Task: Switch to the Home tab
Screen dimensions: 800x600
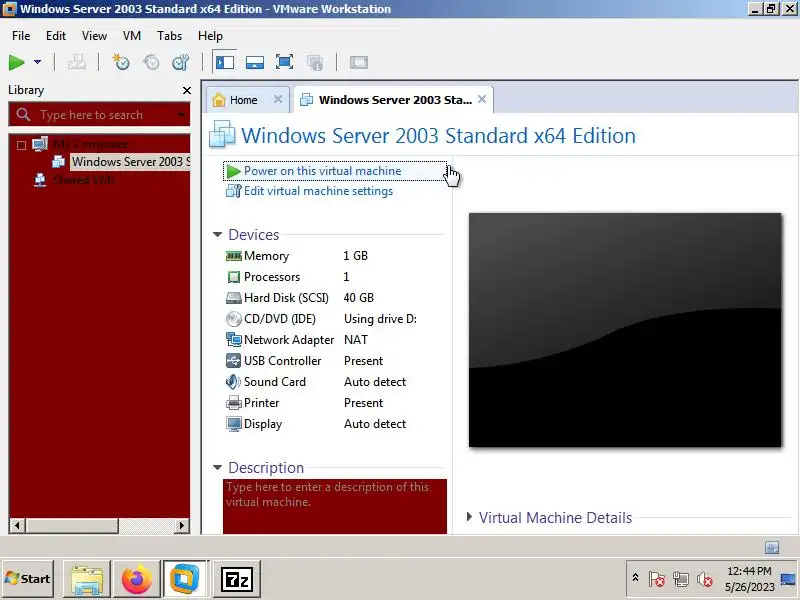Action: pos(243,100)
